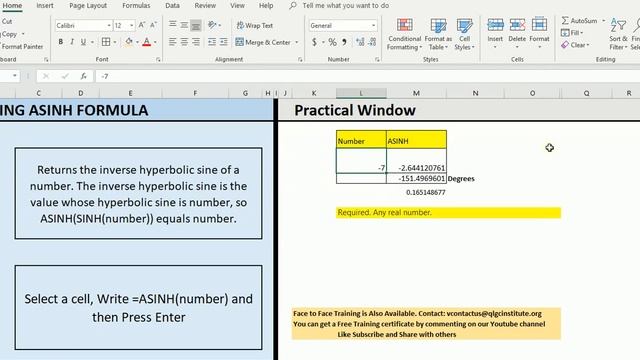Open Cell Styles gallery
This screenshot has width=640, height=360.
coord(464,34)
